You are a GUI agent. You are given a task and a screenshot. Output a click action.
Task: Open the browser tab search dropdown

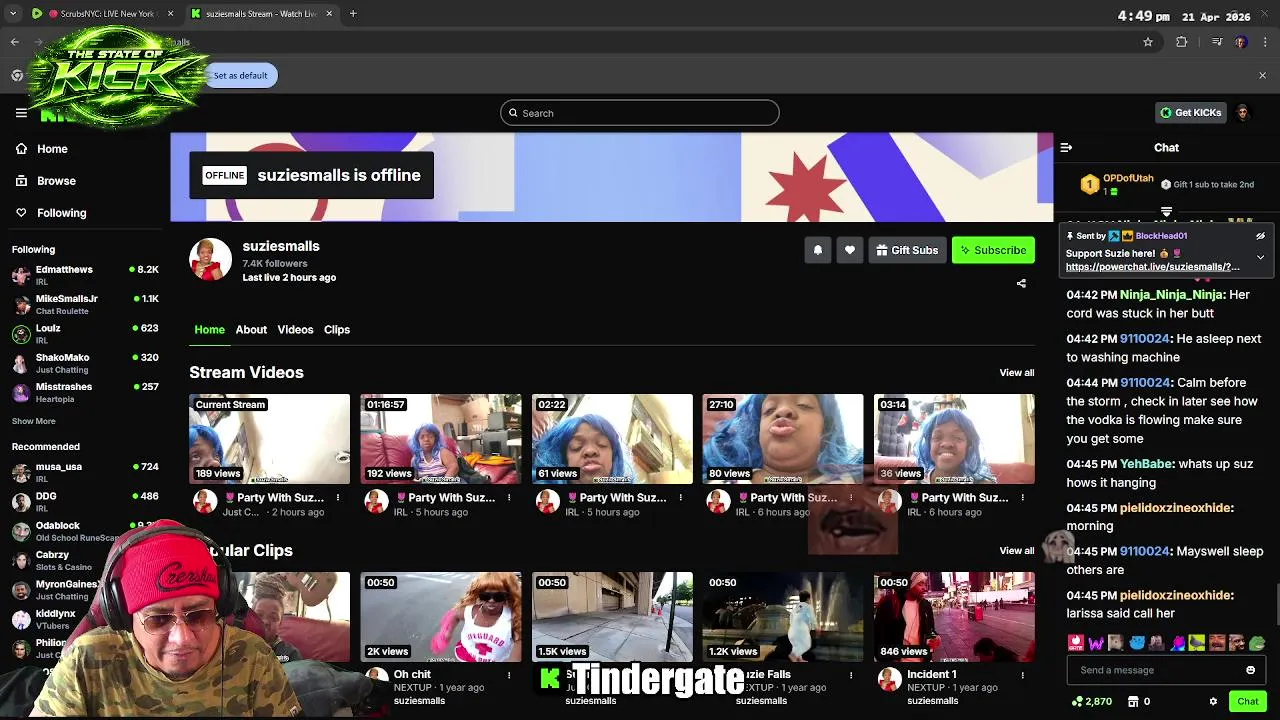[13, 14]
